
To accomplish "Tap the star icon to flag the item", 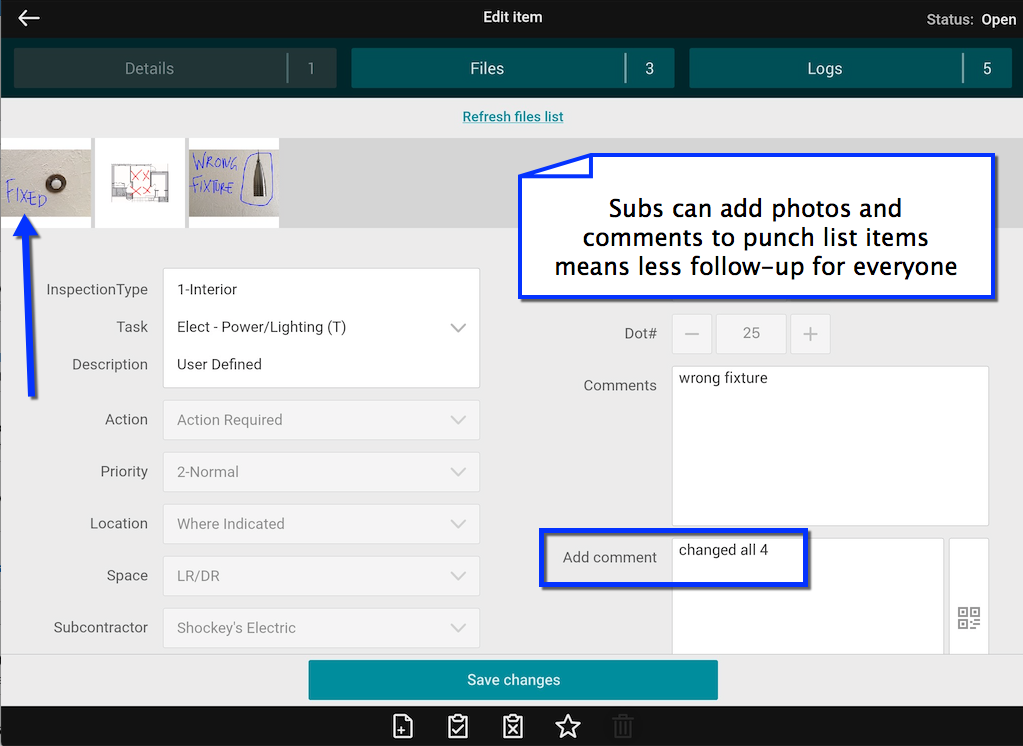I will [567, 726].
